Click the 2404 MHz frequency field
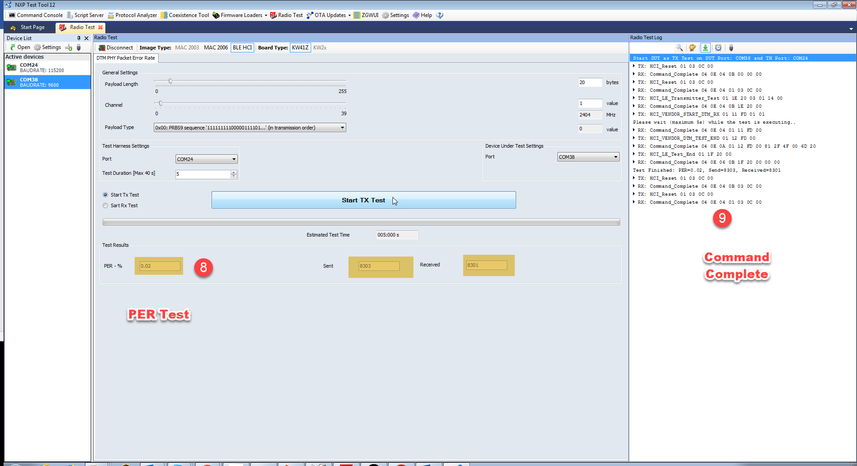The width and height of the screenshot is (857, 466). pyautogui.click(x=590, y=115)
